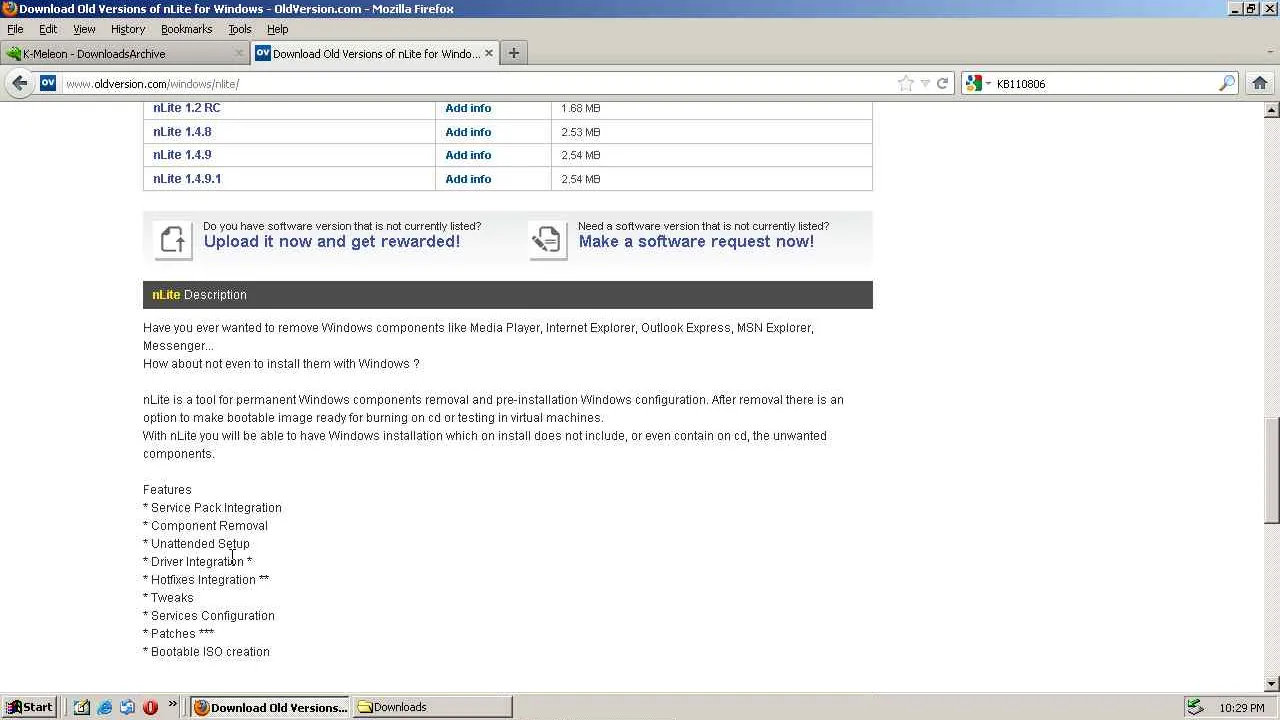
Task: Click the address bar URL field
Action: pos(480,84)
